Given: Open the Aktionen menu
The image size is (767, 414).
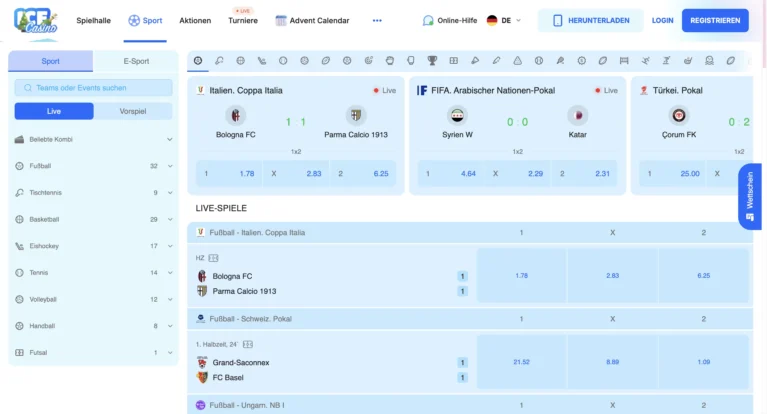Looking at the screenshot, I should pyautogui.click(x=195, y=21).
